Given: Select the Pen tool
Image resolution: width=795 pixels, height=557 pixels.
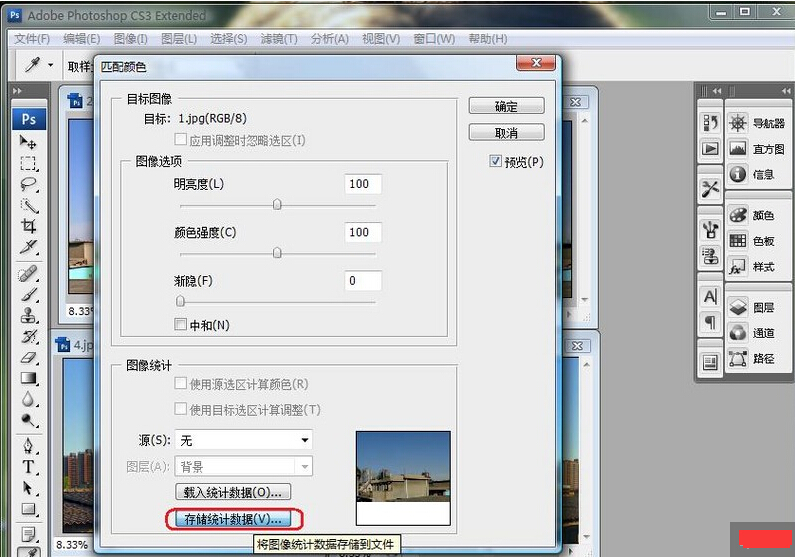Looking at the screenshot, I should pos(28,446).
